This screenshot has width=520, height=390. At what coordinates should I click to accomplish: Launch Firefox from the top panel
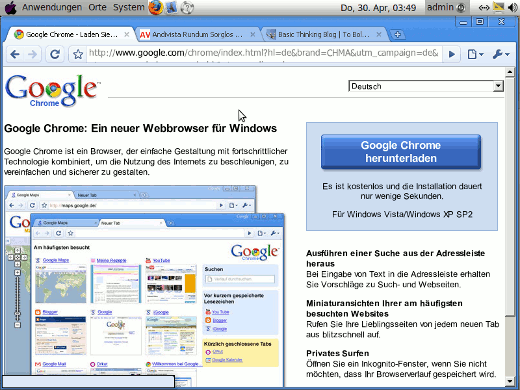(155, 7)
